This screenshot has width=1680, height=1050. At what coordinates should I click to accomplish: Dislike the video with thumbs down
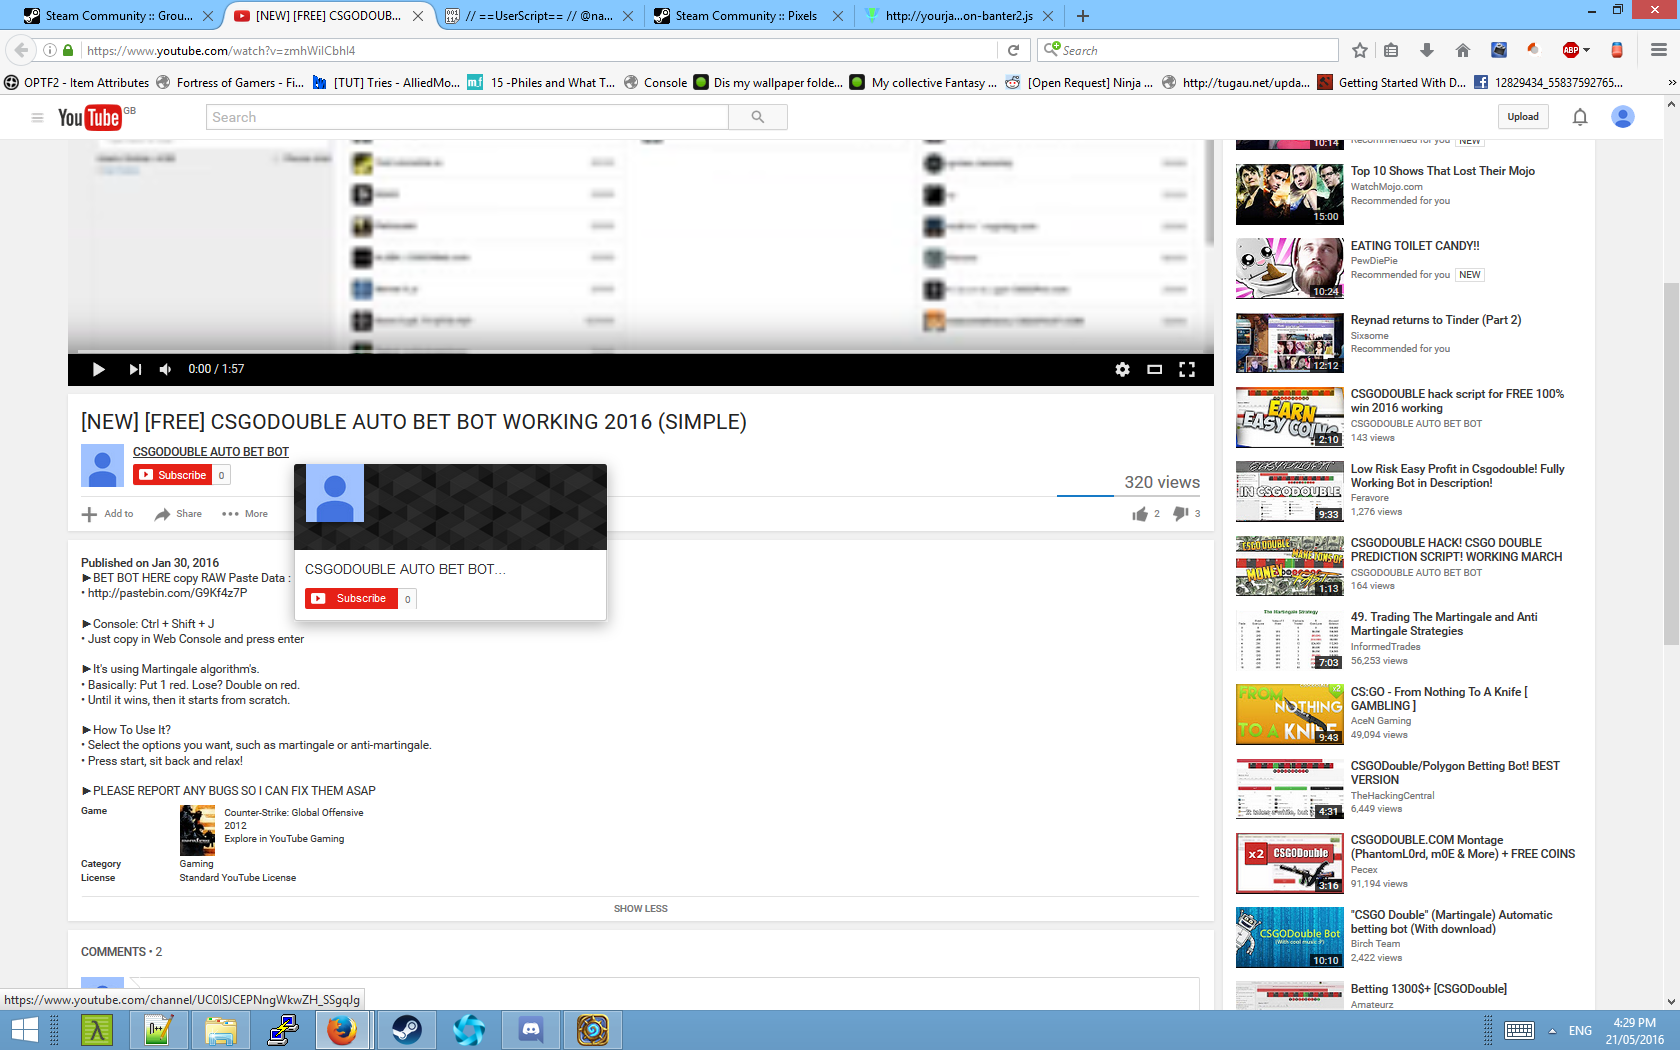pos(1181,514)
